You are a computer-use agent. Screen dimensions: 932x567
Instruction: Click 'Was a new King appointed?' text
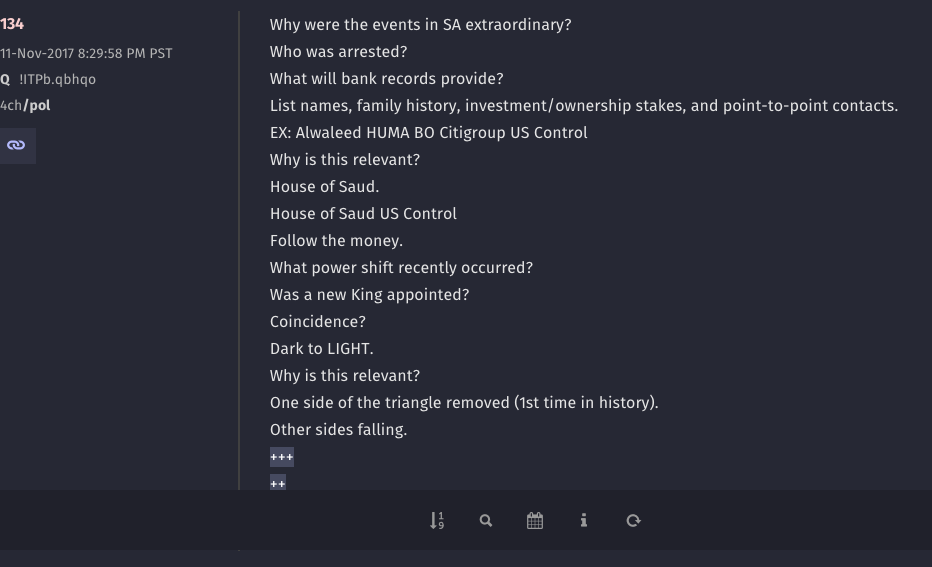(369, 295)
